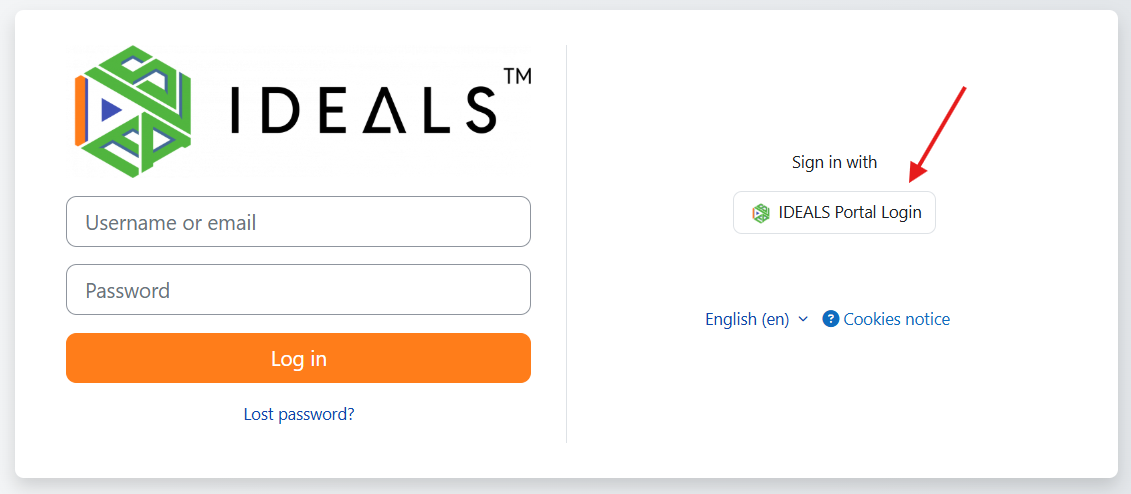
Task: Click the small hexagon icon in Portal Login button
Action: (761, 213)
